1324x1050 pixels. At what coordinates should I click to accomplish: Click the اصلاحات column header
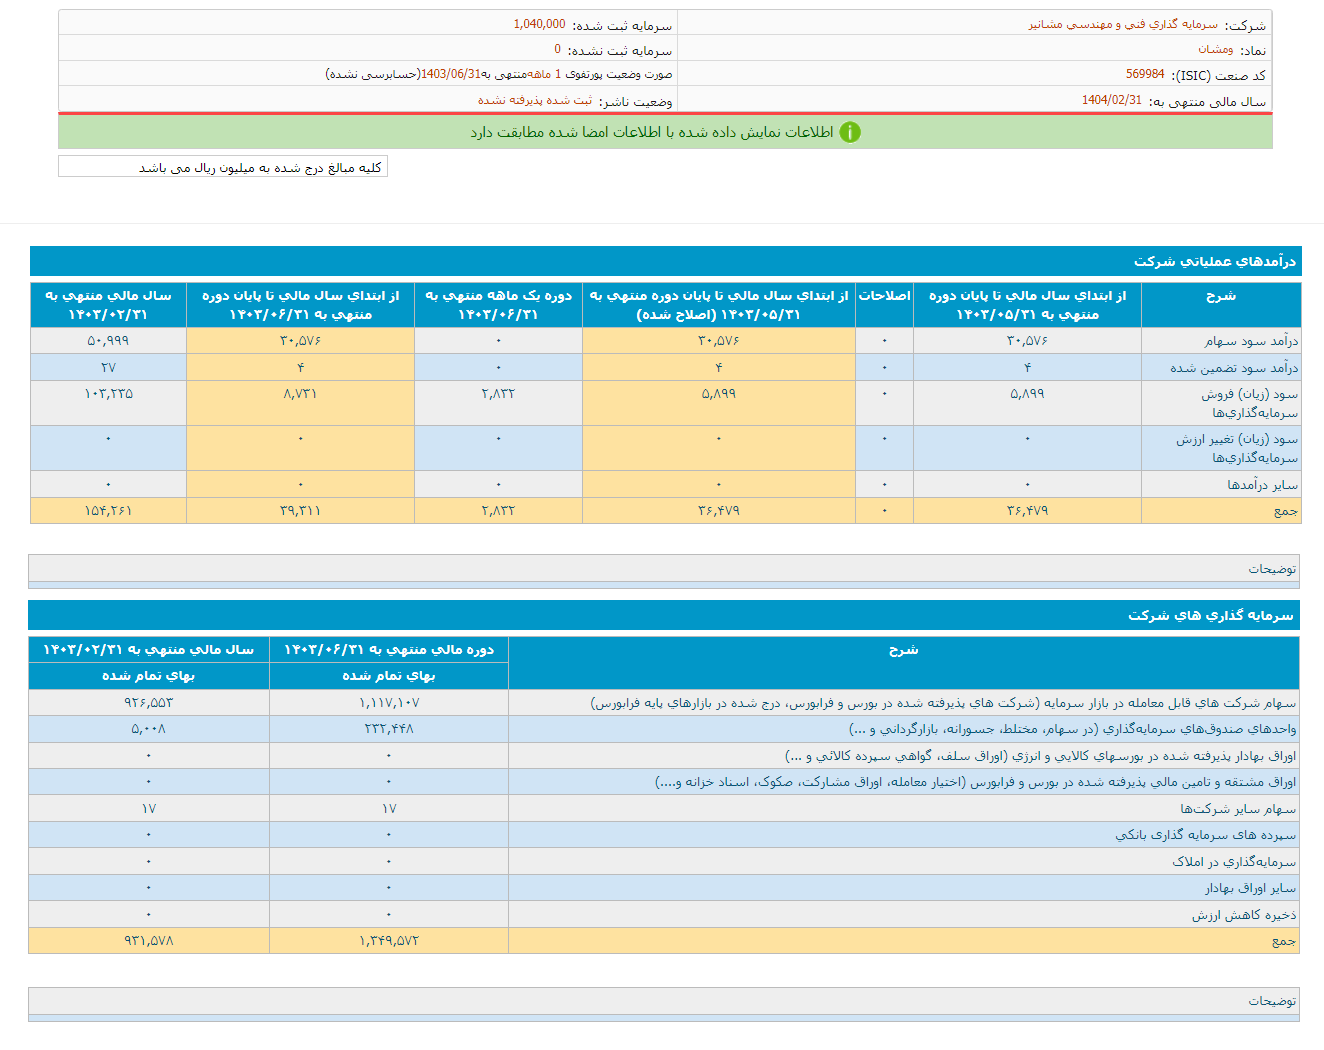coord(884,296)
